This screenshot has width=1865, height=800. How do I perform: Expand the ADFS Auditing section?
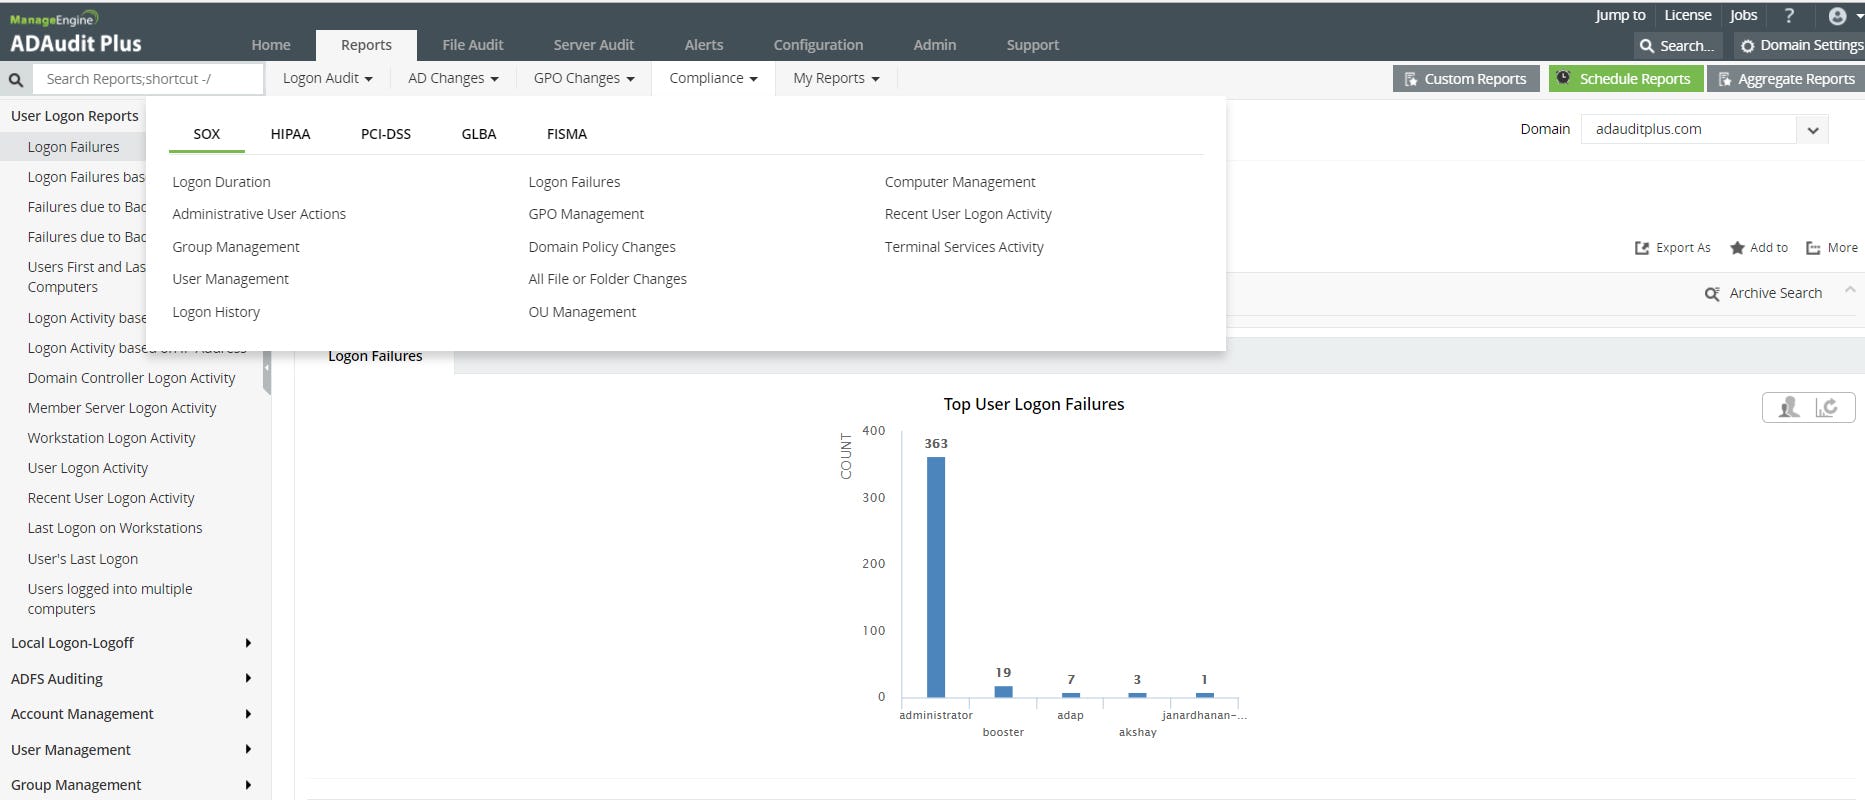(130, 679)
